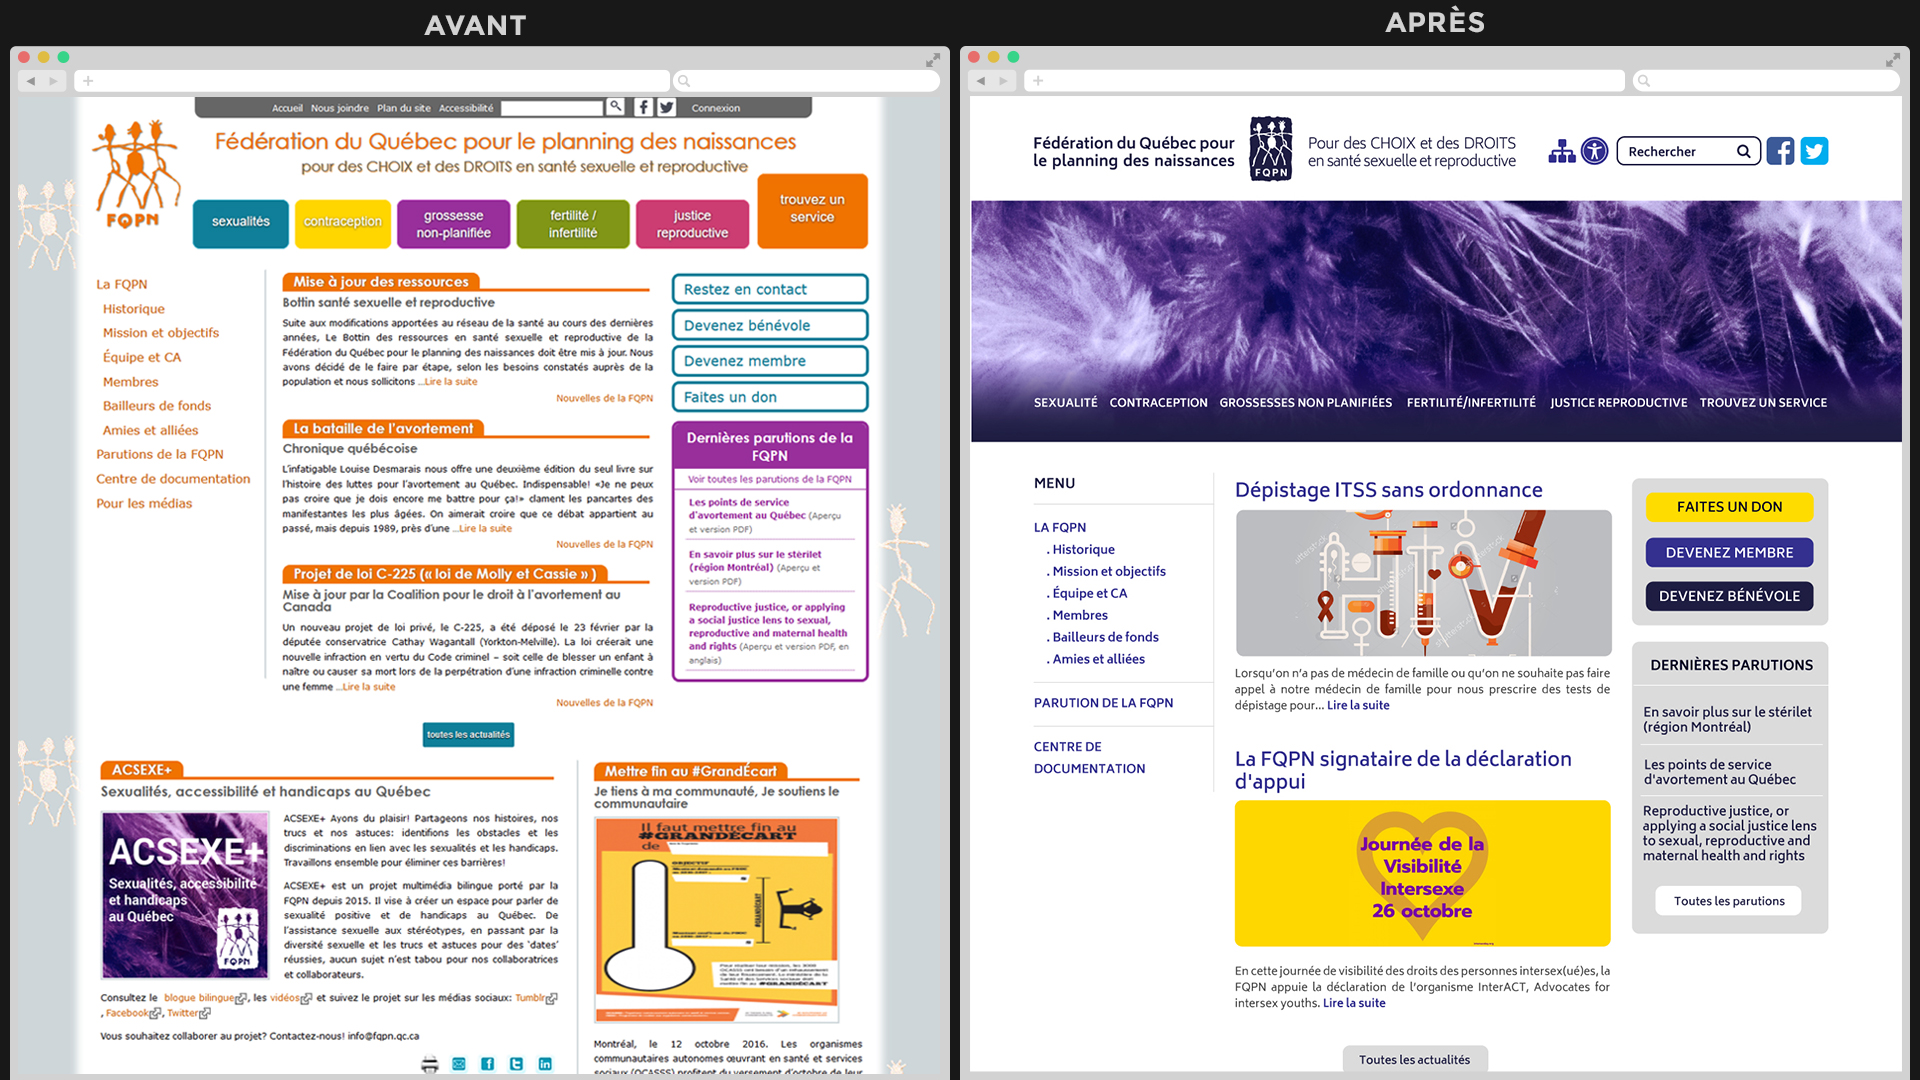Open ACSEXE+ purple thumbnail image
This screenshot has width=1920, height=1080.
[x=185, y=895]
